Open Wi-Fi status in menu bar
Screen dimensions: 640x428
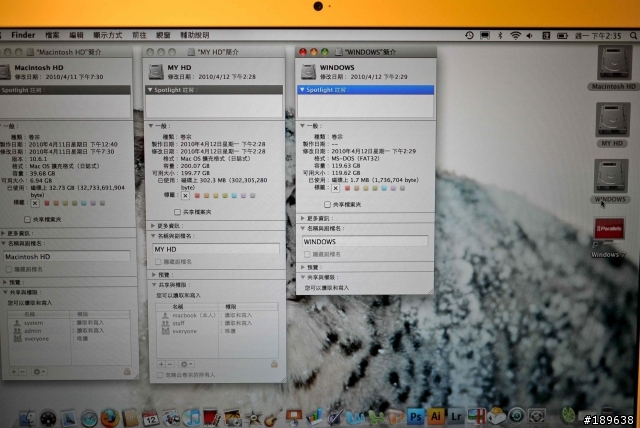516,36
